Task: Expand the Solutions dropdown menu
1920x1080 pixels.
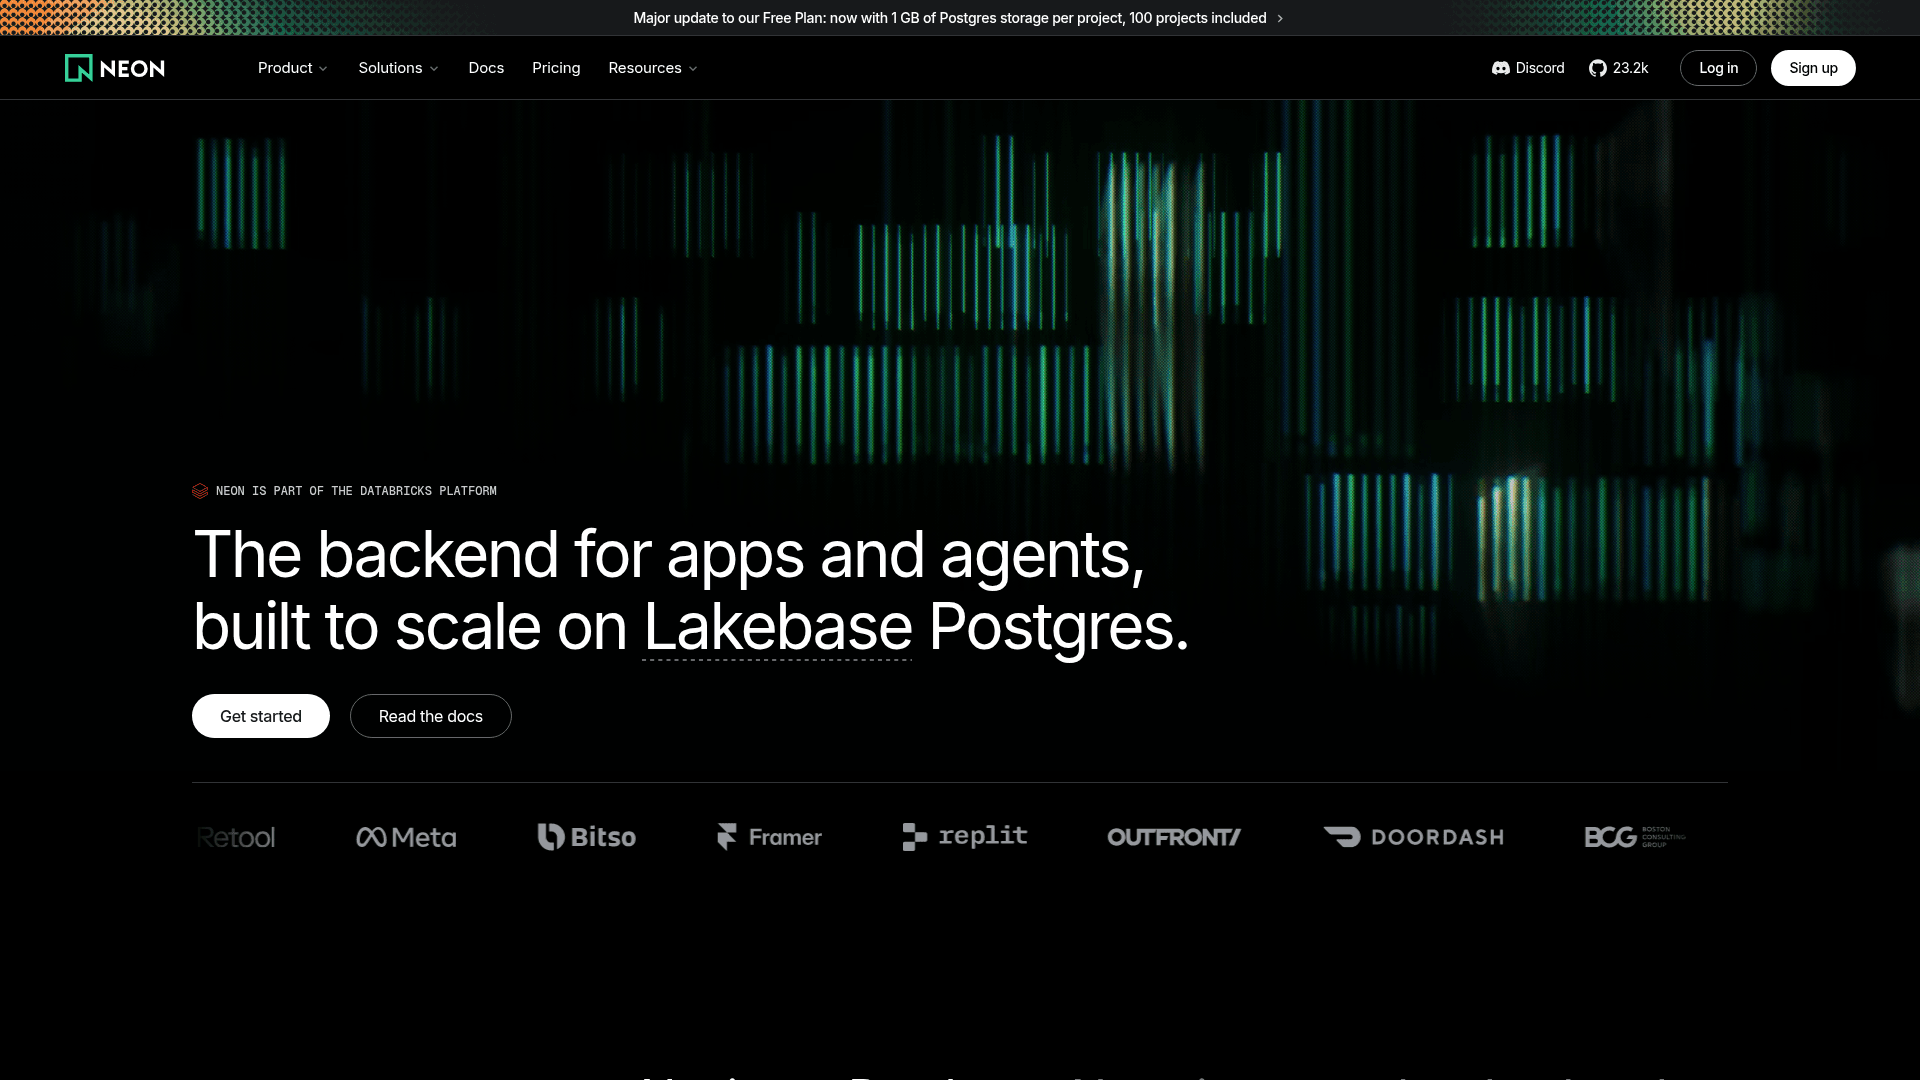Action: click(398, 68)
